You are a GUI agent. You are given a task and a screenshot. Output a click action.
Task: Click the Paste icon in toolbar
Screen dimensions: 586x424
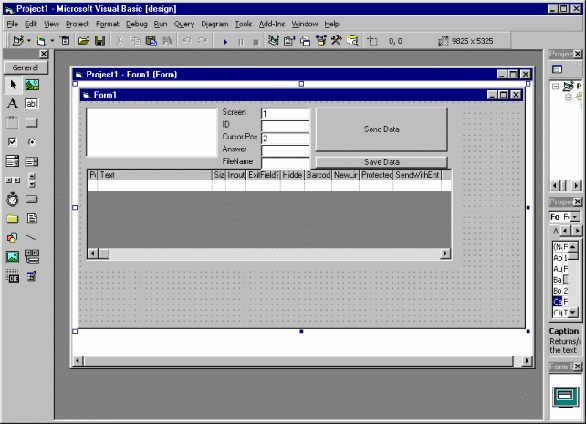[x=151, y=40]
